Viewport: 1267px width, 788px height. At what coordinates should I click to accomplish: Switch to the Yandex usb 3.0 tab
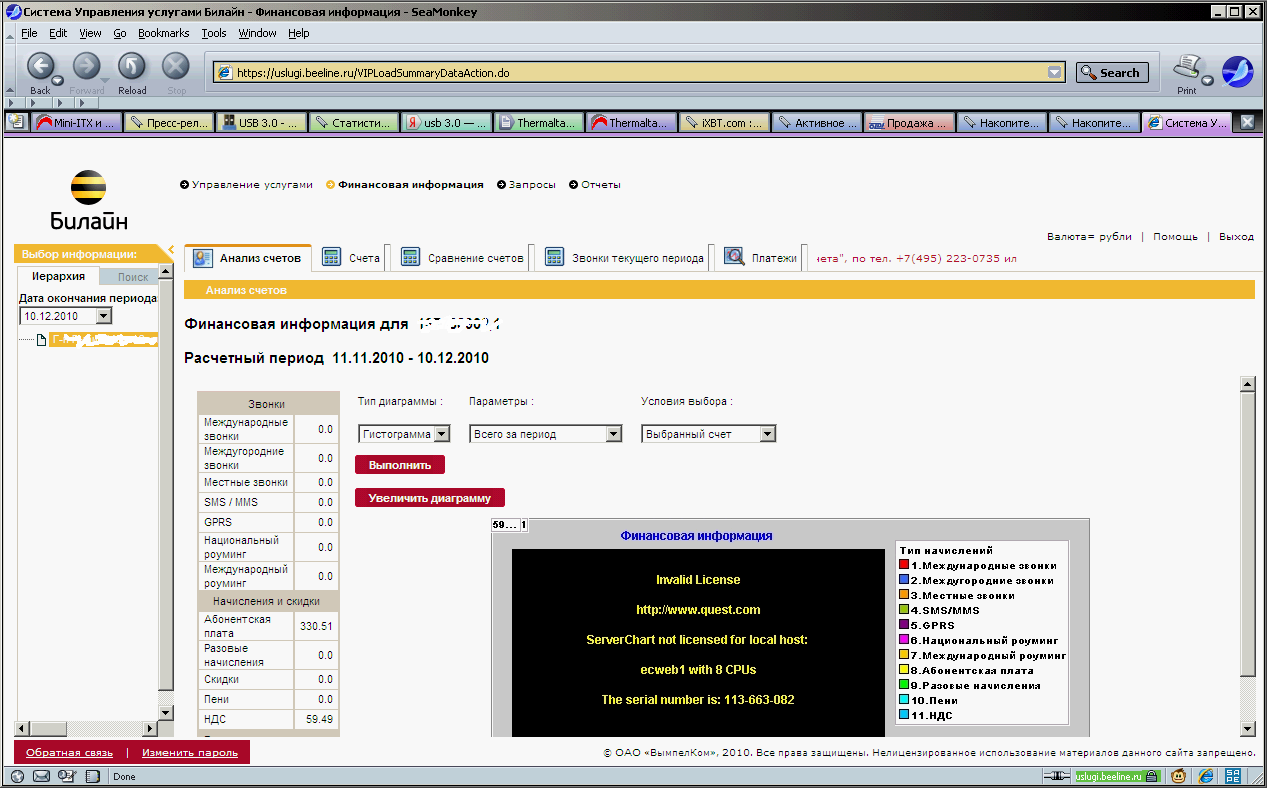(x=447, y=123)
